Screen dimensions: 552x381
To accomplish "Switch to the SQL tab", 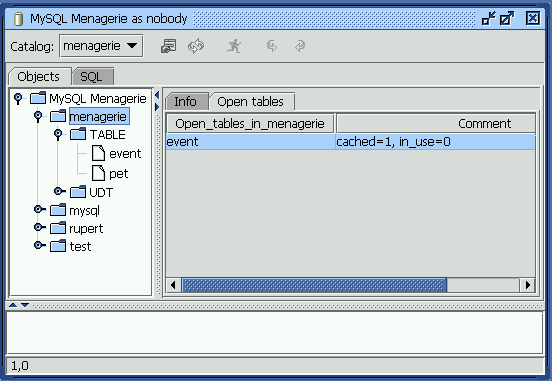I will pos(93,76).
